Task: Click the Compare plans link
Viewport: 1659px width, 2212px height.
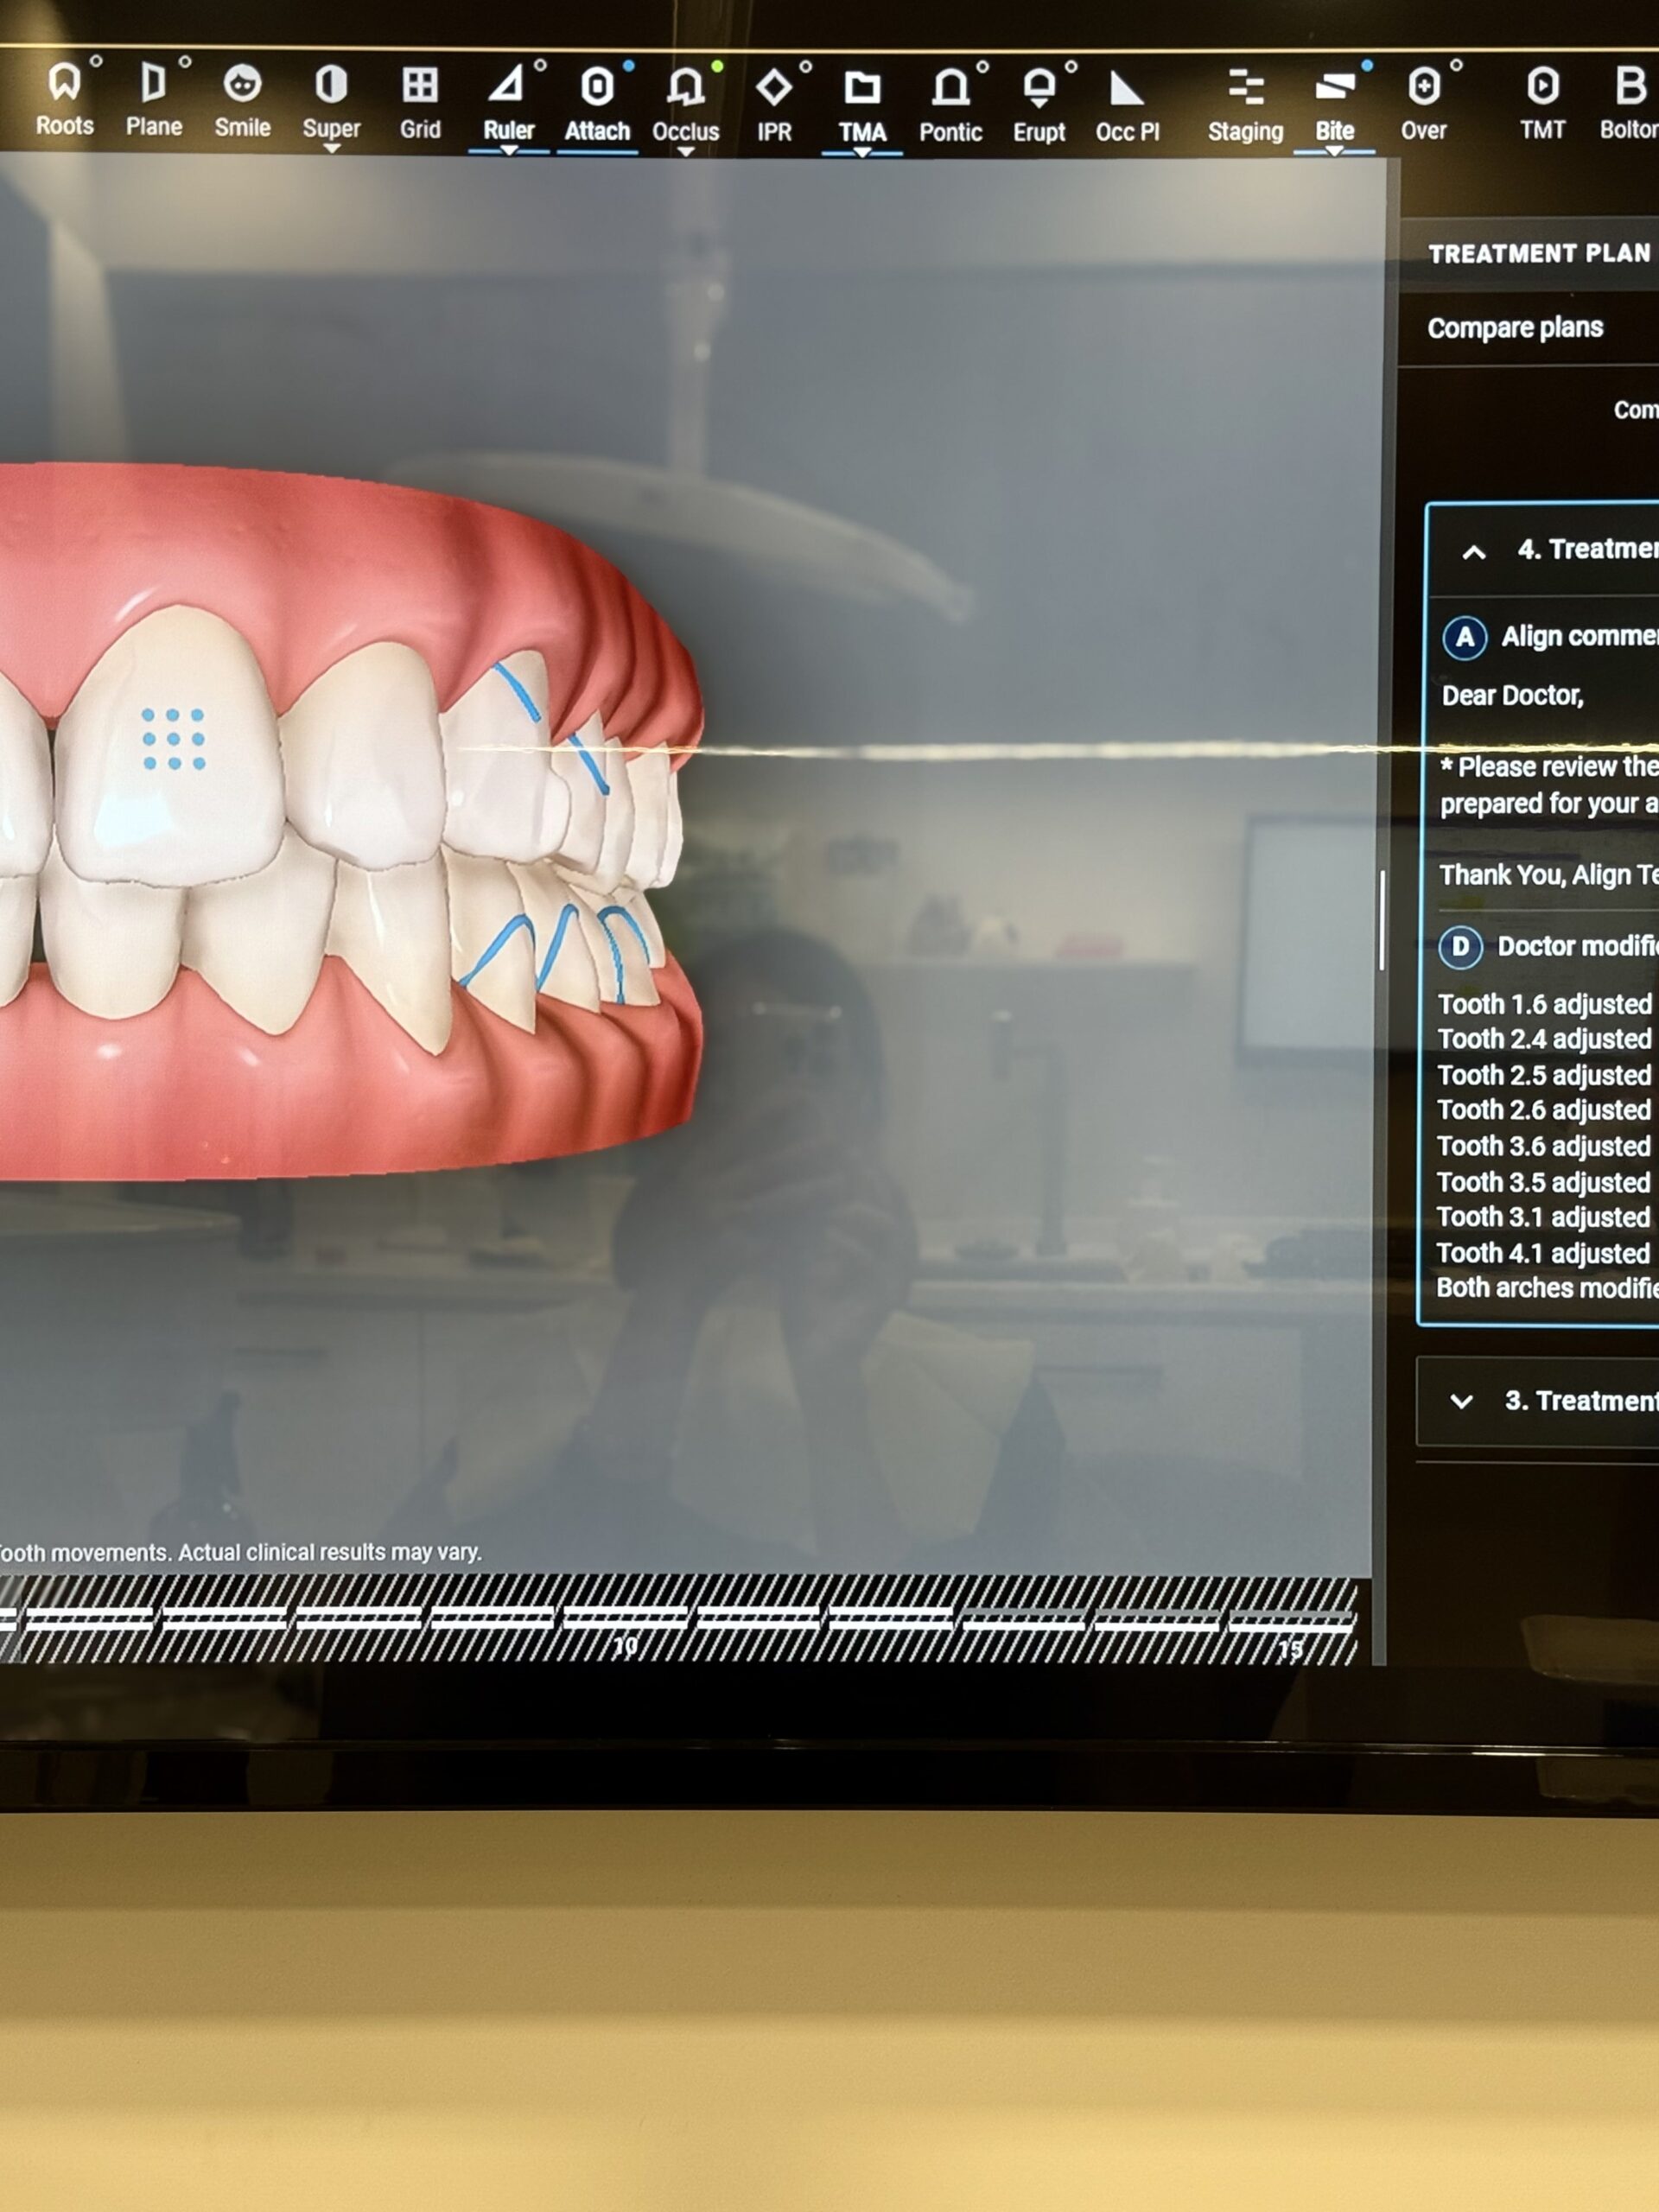Action: [x=1515, y=328]
